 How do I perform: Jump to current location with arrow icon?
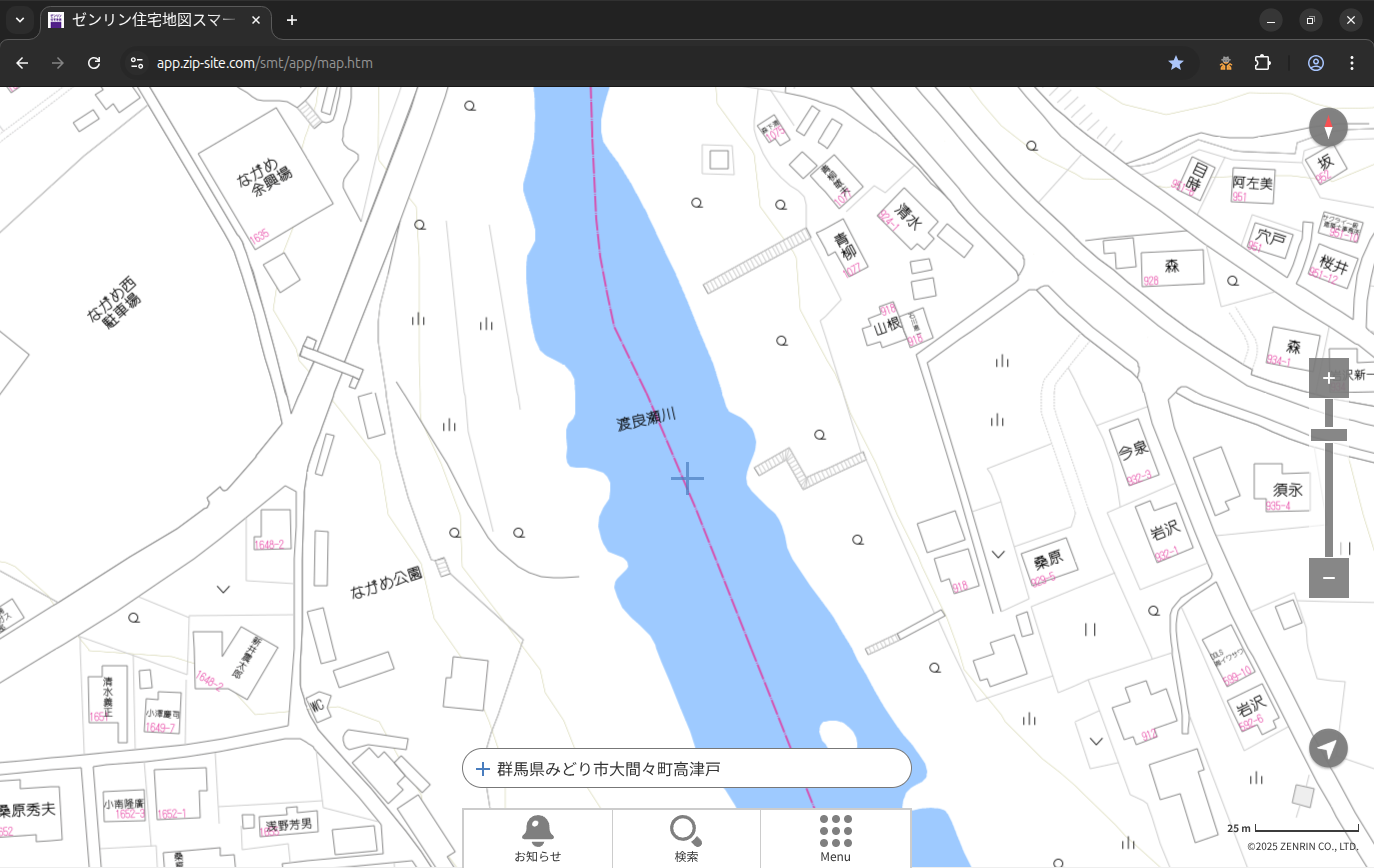[1328, 749]
